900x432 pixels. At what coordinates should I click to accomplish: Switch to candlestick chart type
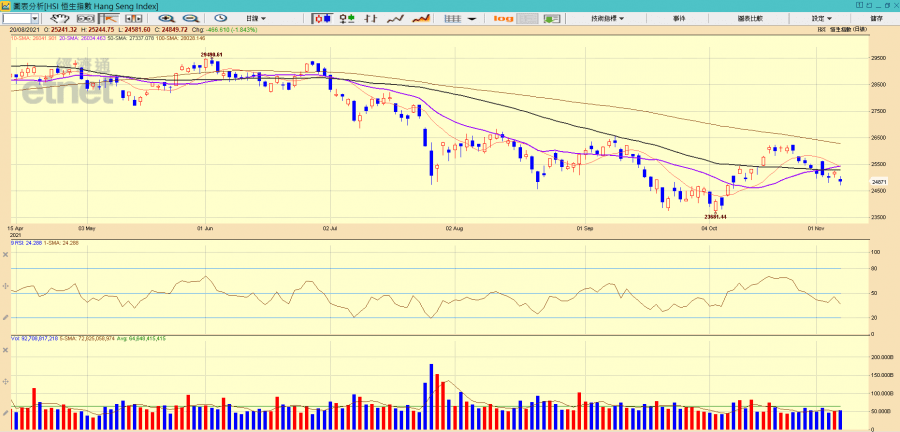tap(323, 18)
